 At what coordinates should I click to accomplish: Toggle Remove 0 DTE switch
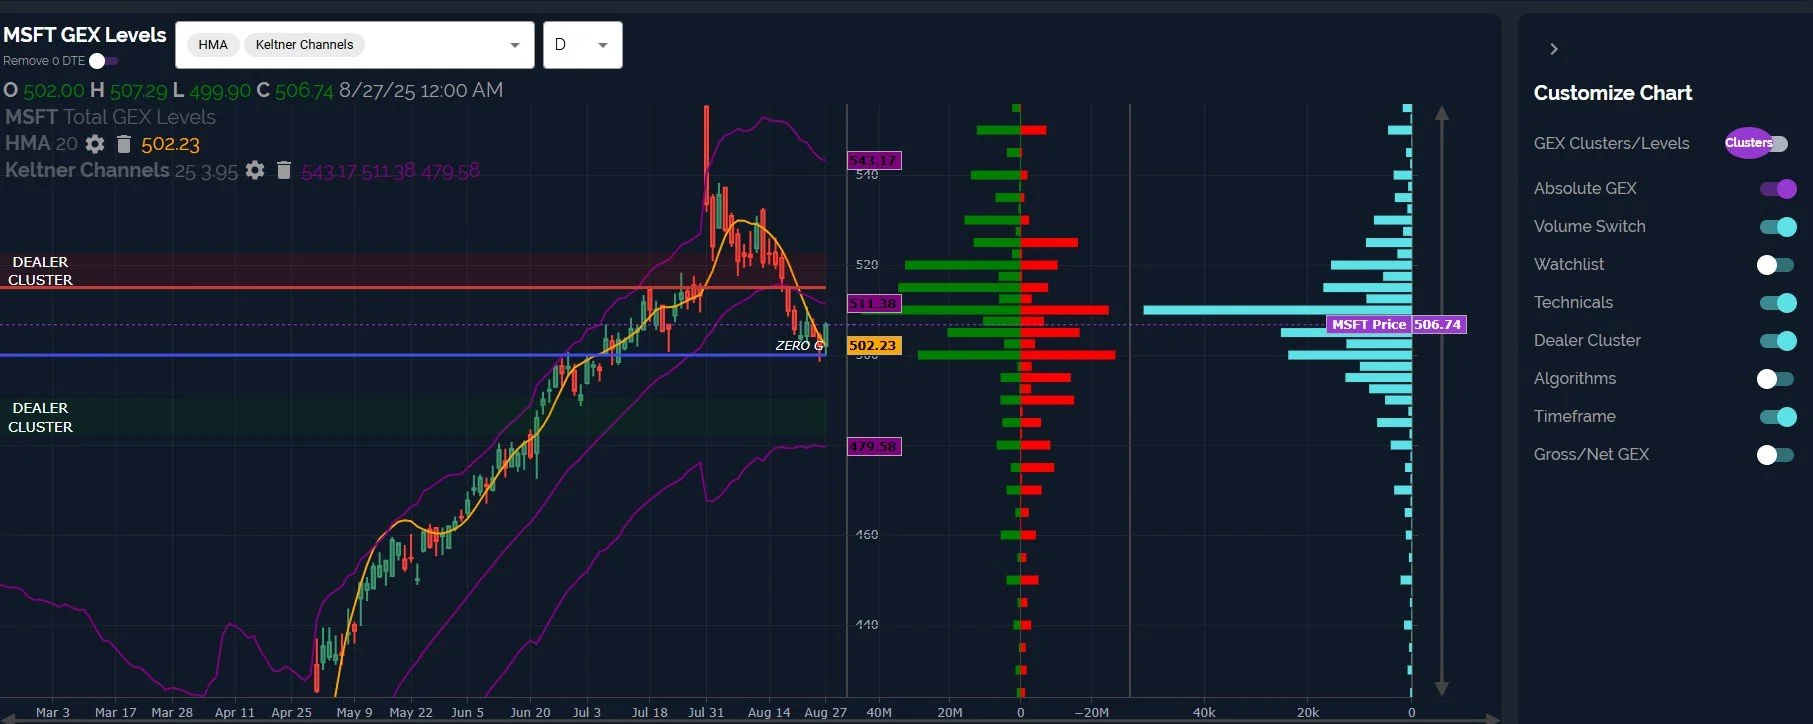click(x=103, y=61)
